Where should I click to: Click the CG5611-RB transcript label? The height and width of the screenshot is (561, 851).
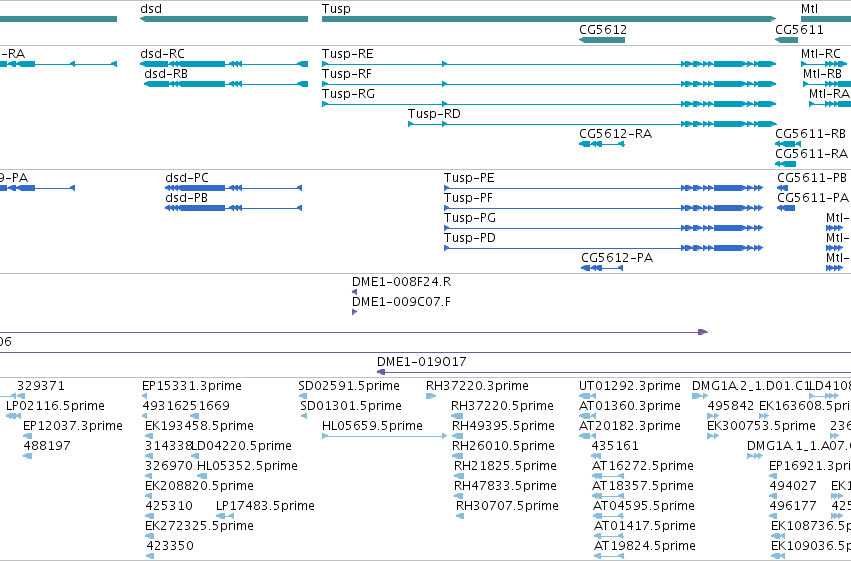point(810,134)
